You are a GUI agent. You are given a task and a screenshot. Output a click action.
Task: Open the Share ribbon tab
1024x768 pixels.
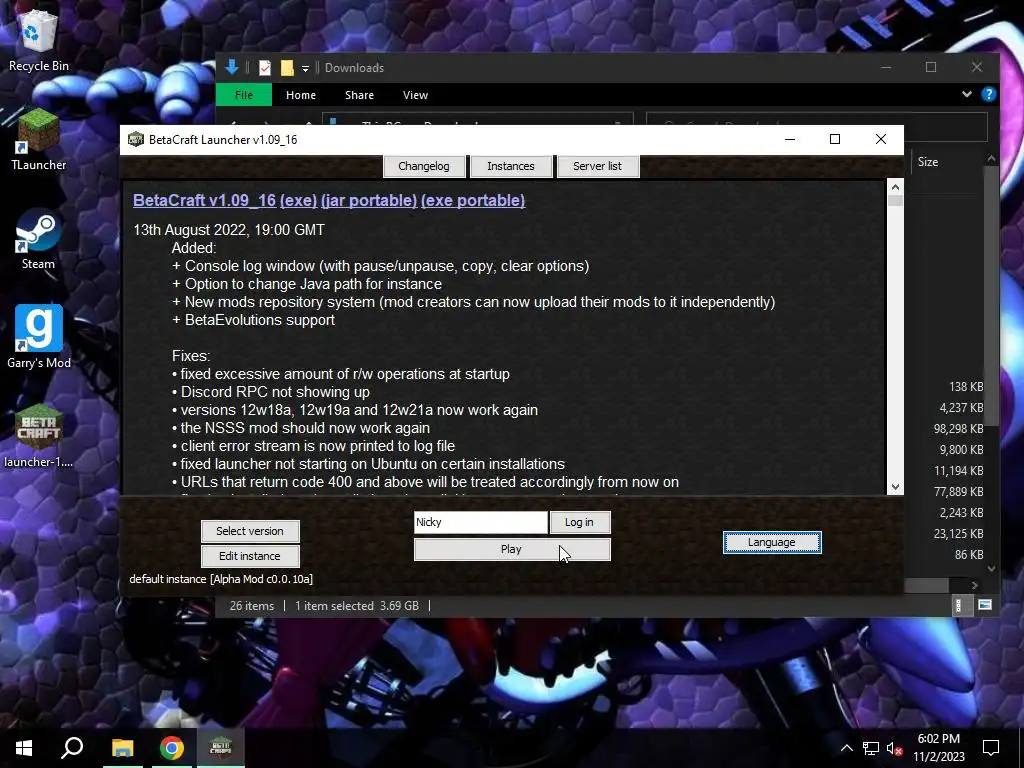pos(359,95)
